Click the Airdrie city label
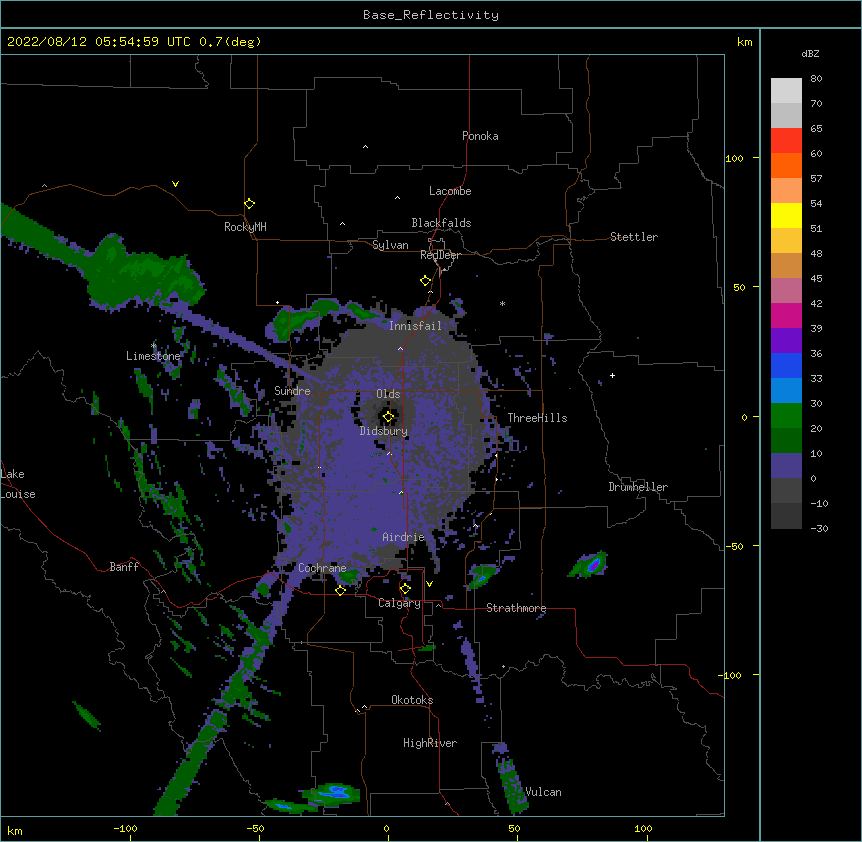The width and height of the screenshot is (862, 842). point(403,537)
